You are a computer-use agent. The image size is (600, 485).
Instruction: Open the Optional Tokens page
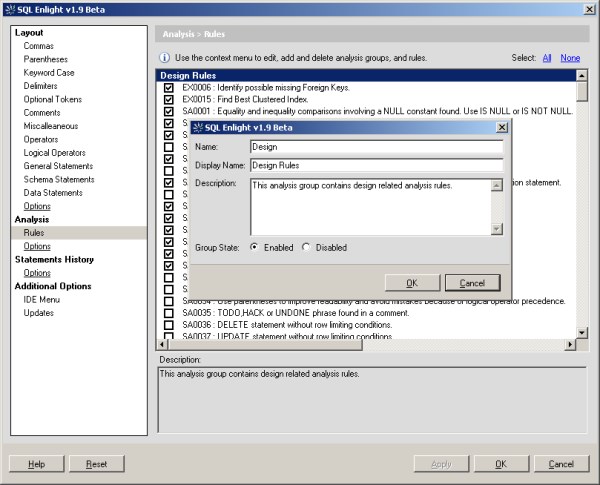[x=53, y=99]
